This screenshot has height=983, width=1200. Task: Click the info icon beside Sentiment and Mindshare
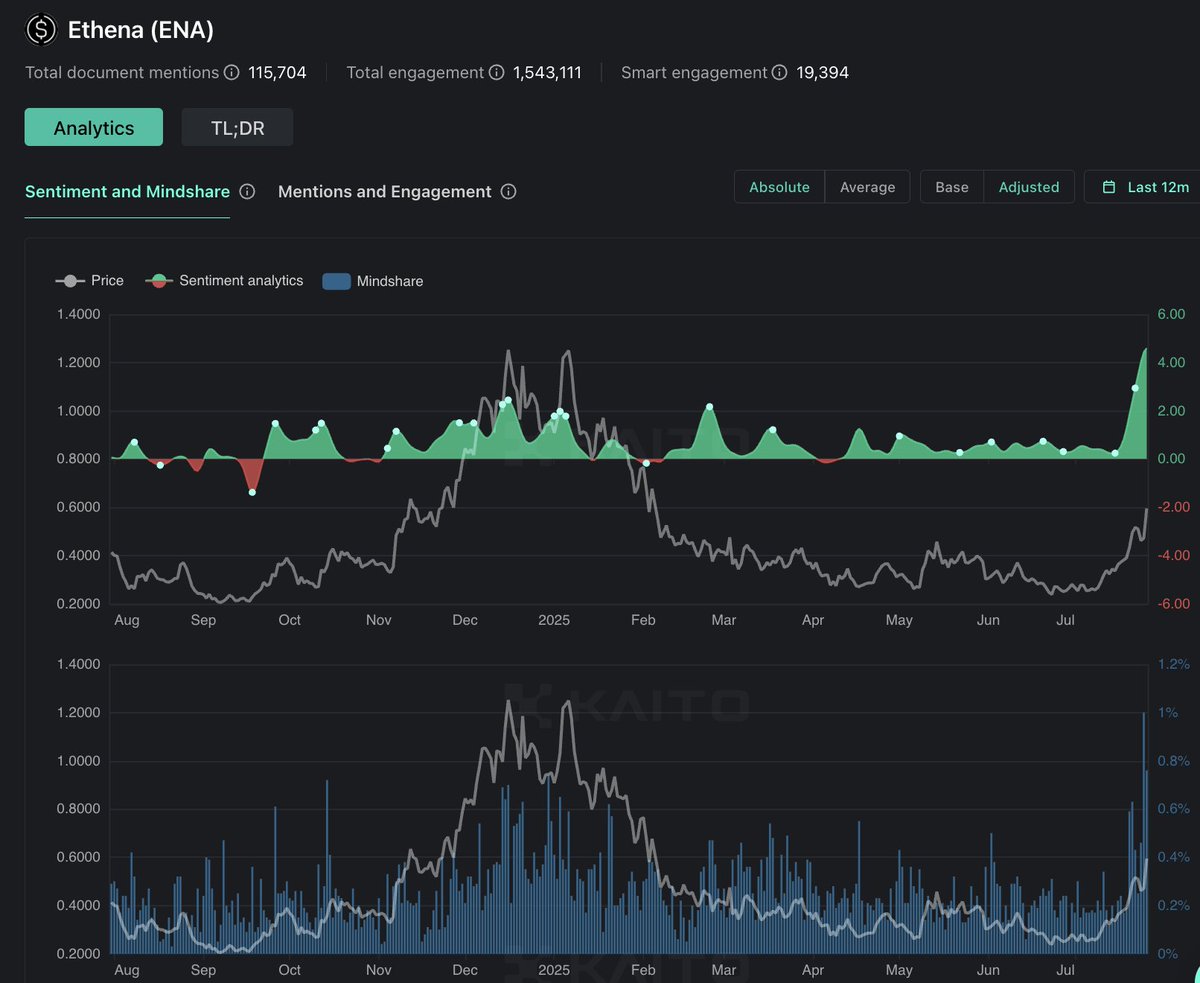(x=250, y=191)
